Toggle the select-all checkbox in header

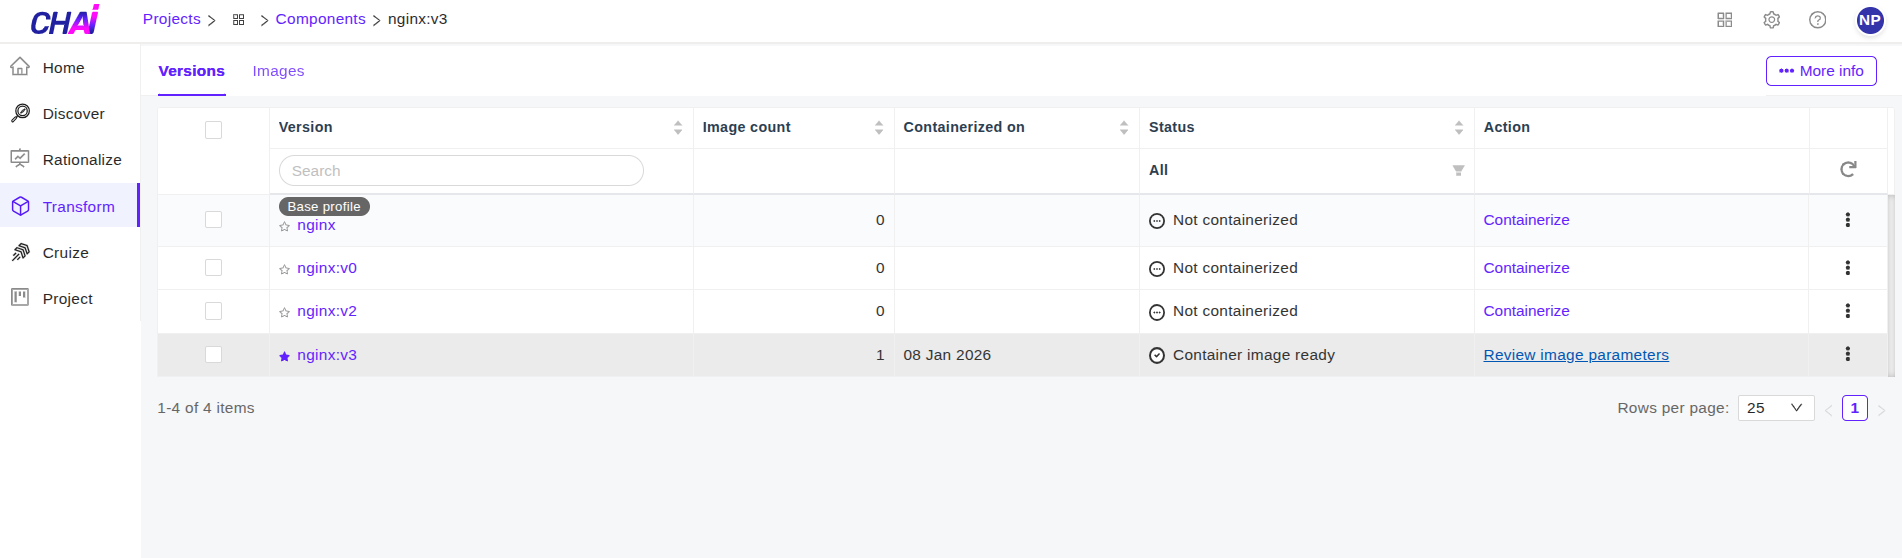click(213, 130)
